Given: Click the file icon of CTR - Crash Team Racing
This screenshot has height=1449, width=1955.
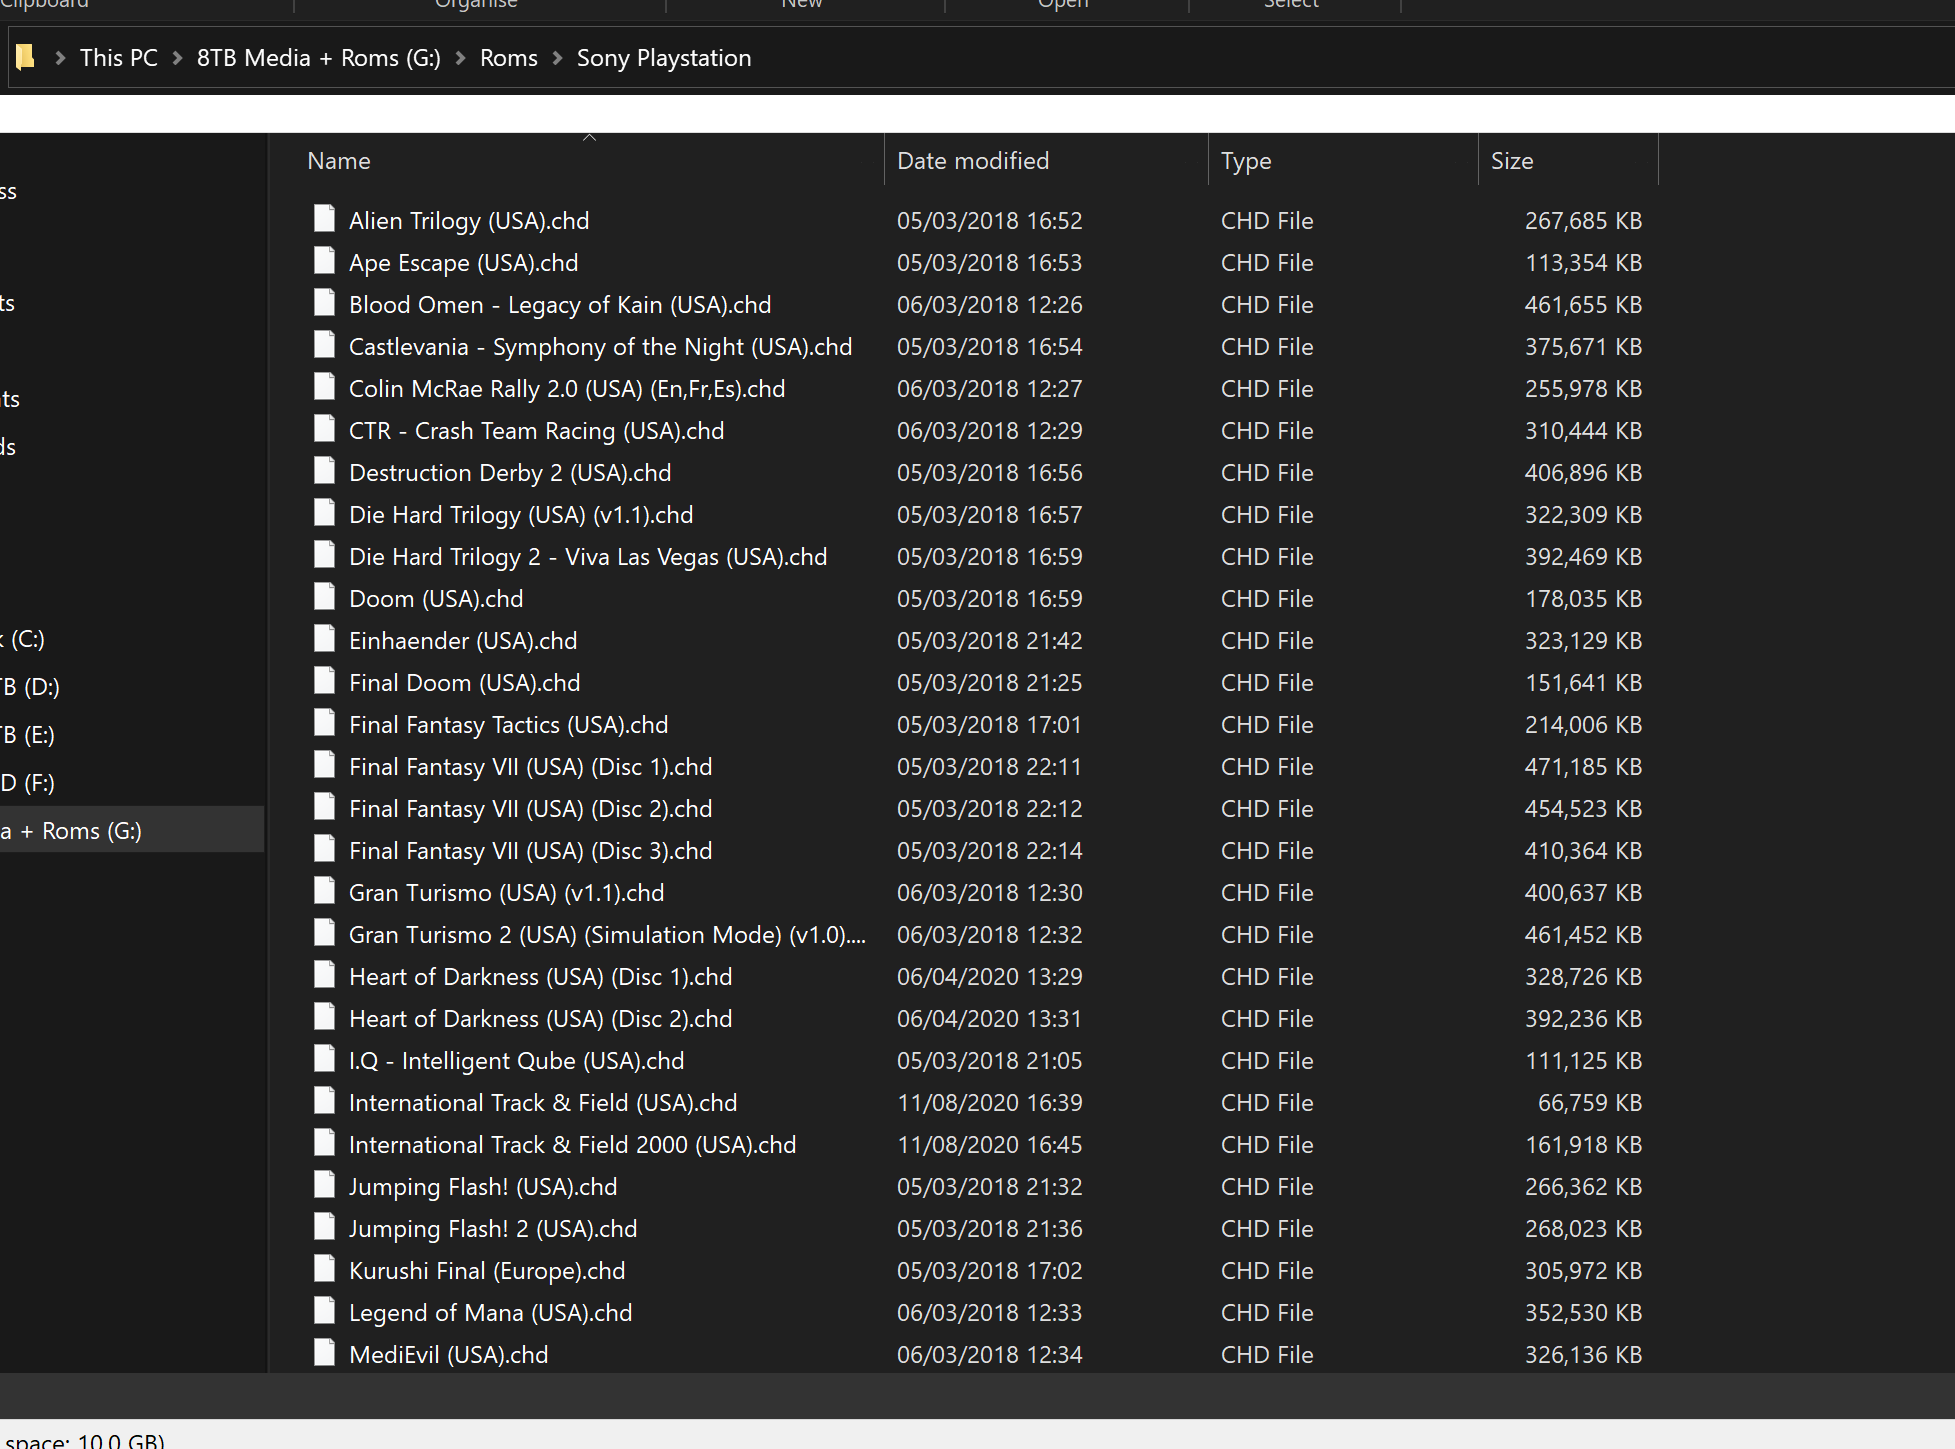Looking at the screenshot, I should click(324, 429).
